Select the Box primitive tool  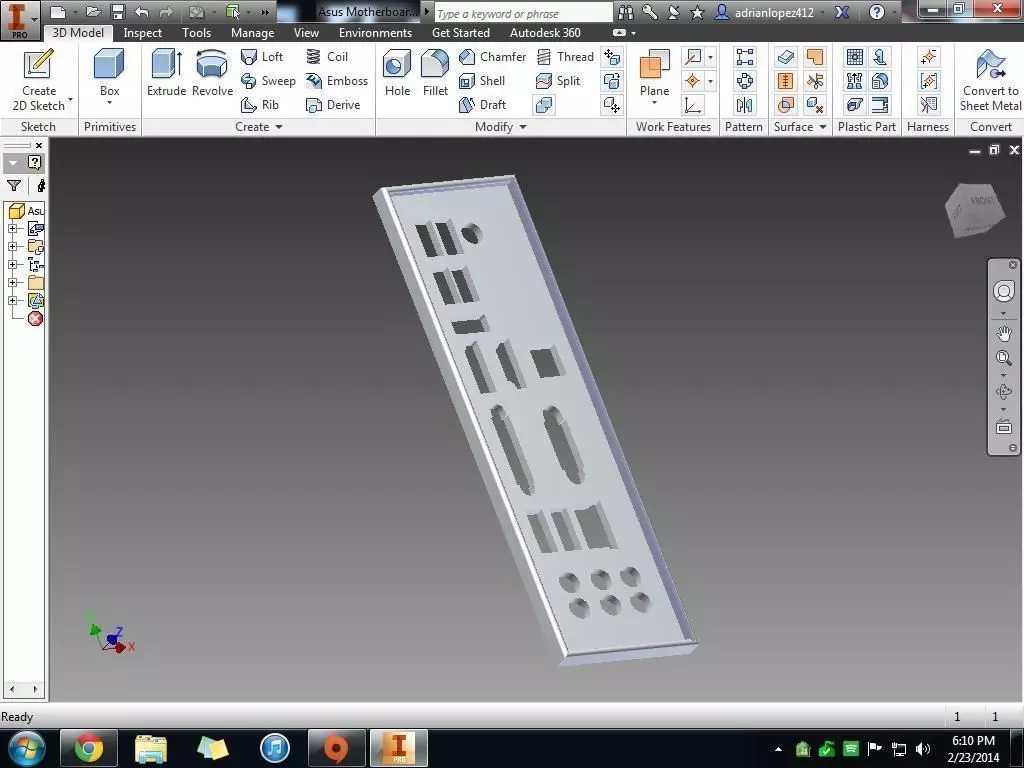point(109,73)
